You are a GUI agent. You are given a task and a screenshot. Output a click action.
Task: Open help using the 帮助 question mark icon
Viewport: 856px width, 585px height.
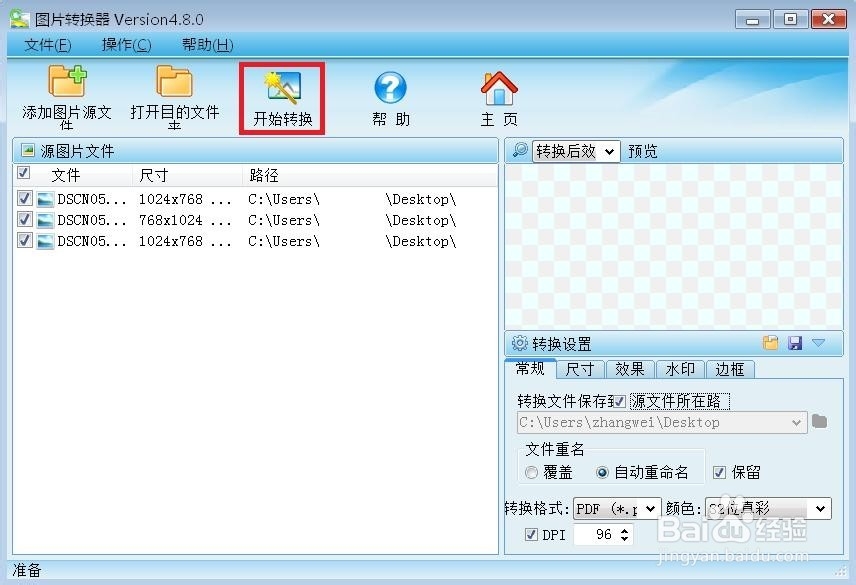pos(390,88)
